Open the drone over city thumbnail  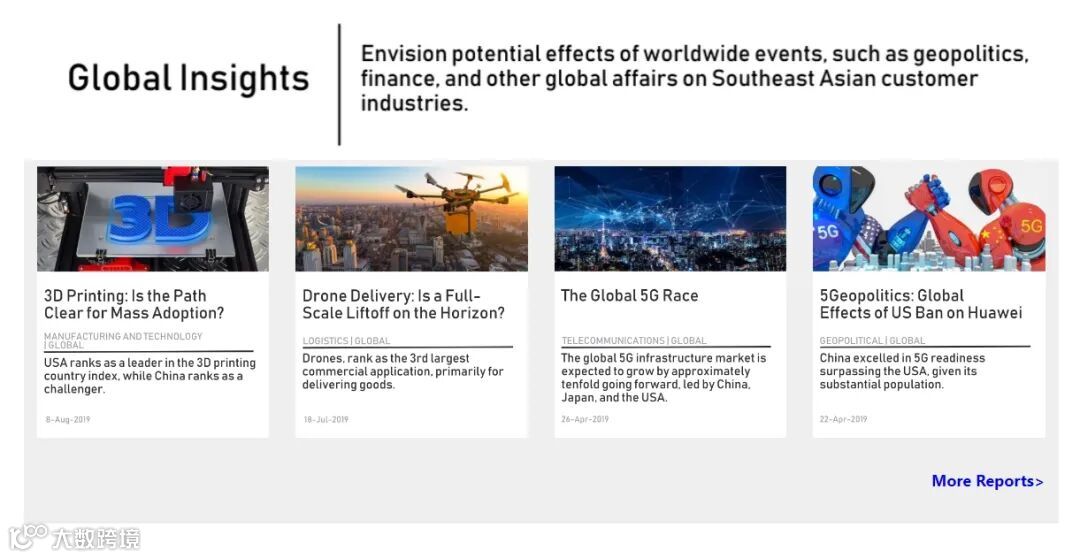click(411, 218)
